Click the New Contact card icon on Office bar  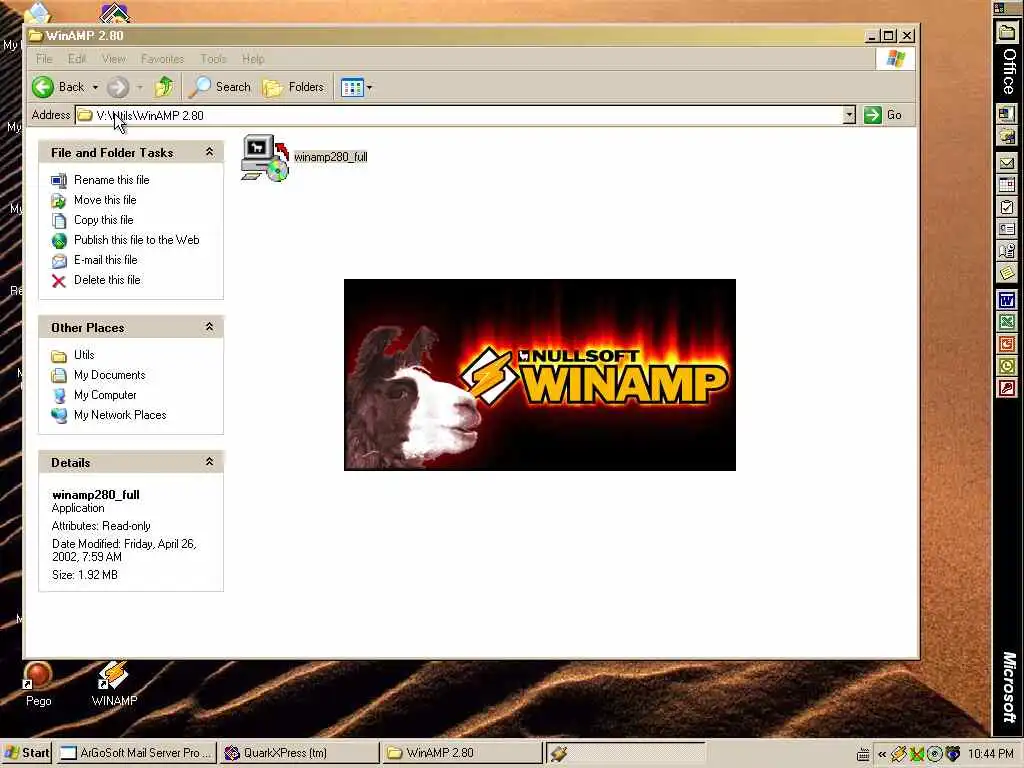coord(1006,229)
